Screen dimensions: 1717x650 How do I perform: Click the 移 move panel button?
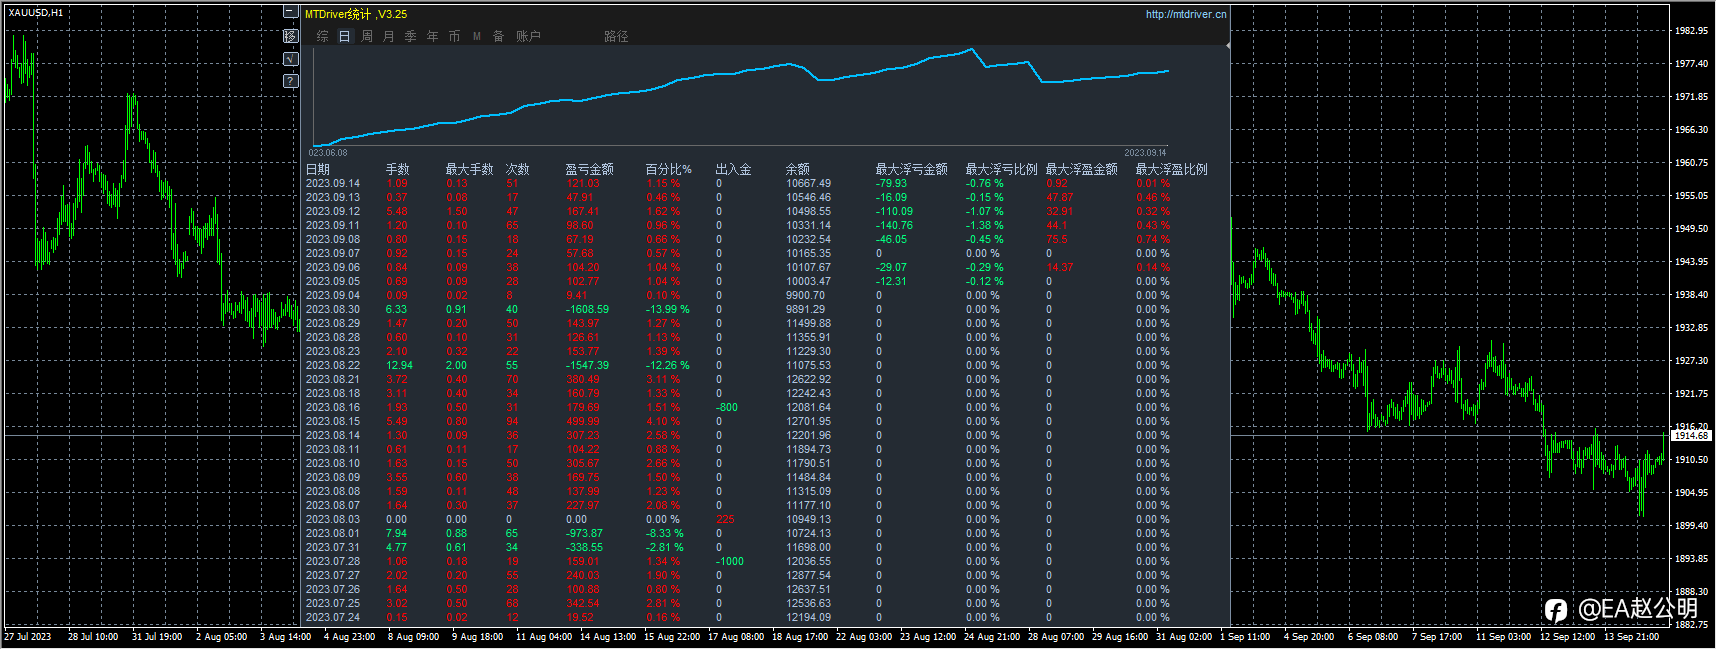290,36
